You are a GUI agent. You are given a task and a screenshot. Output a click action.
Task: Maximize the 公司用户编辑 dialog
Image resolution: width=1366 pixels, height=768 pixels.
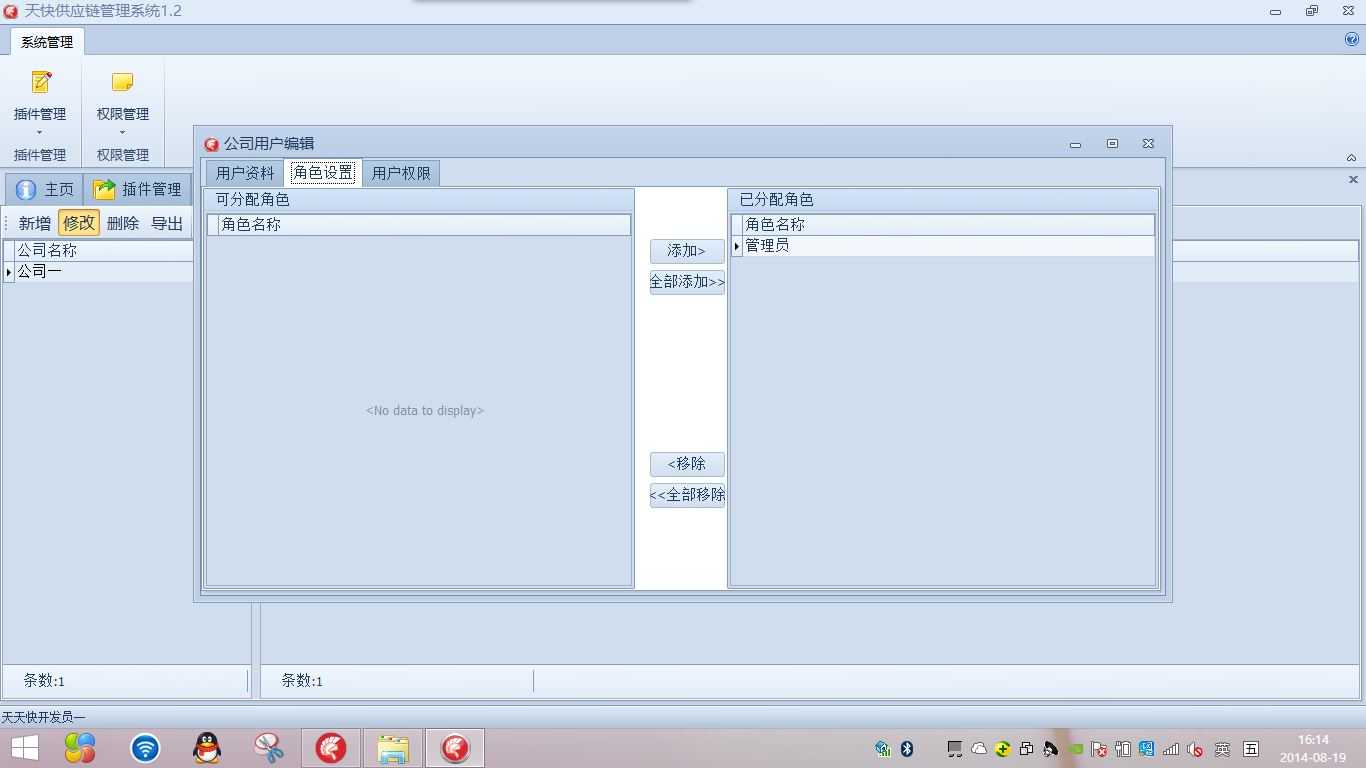[x=1112, y=144]
